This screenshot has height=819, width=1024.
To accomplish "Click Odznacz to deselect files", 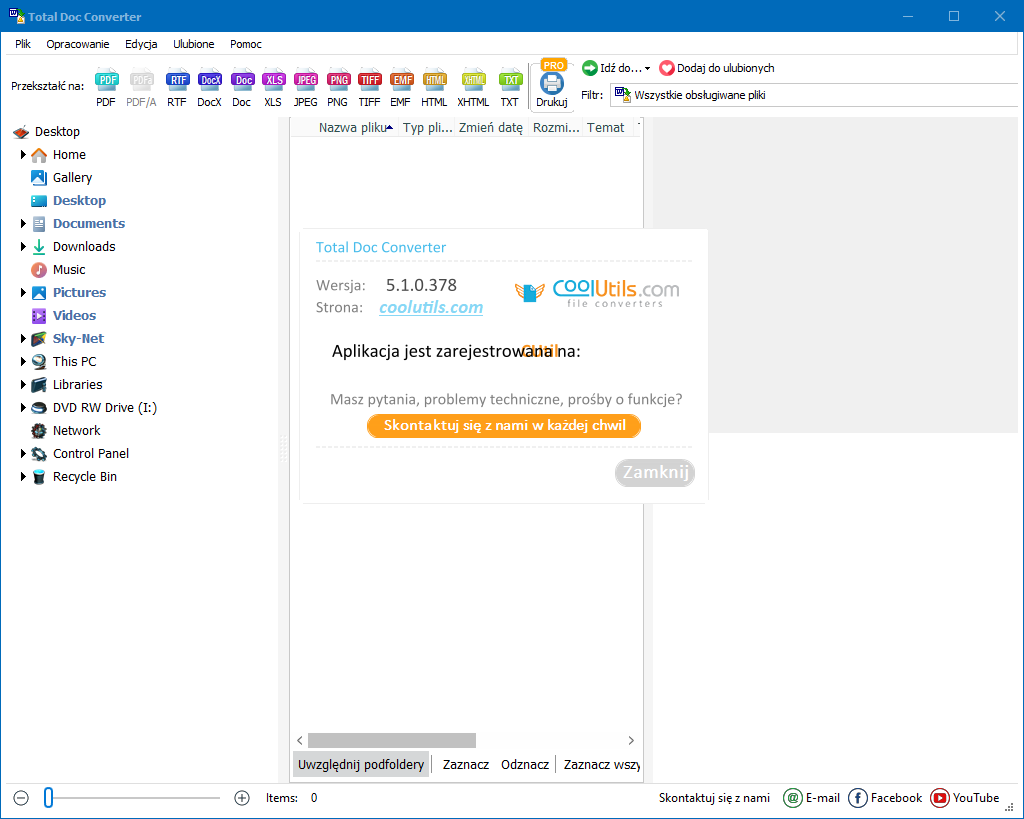I will click(524, 764).
